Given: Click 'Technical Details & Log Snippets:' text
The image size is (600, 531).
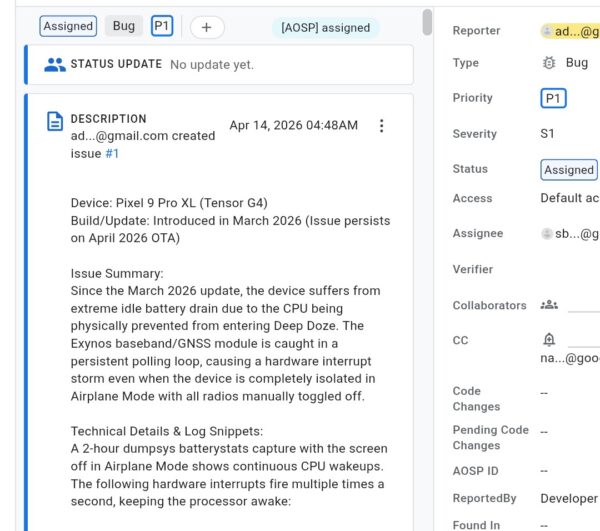Looking at the screenshot, I should click(x=167, y=431).
